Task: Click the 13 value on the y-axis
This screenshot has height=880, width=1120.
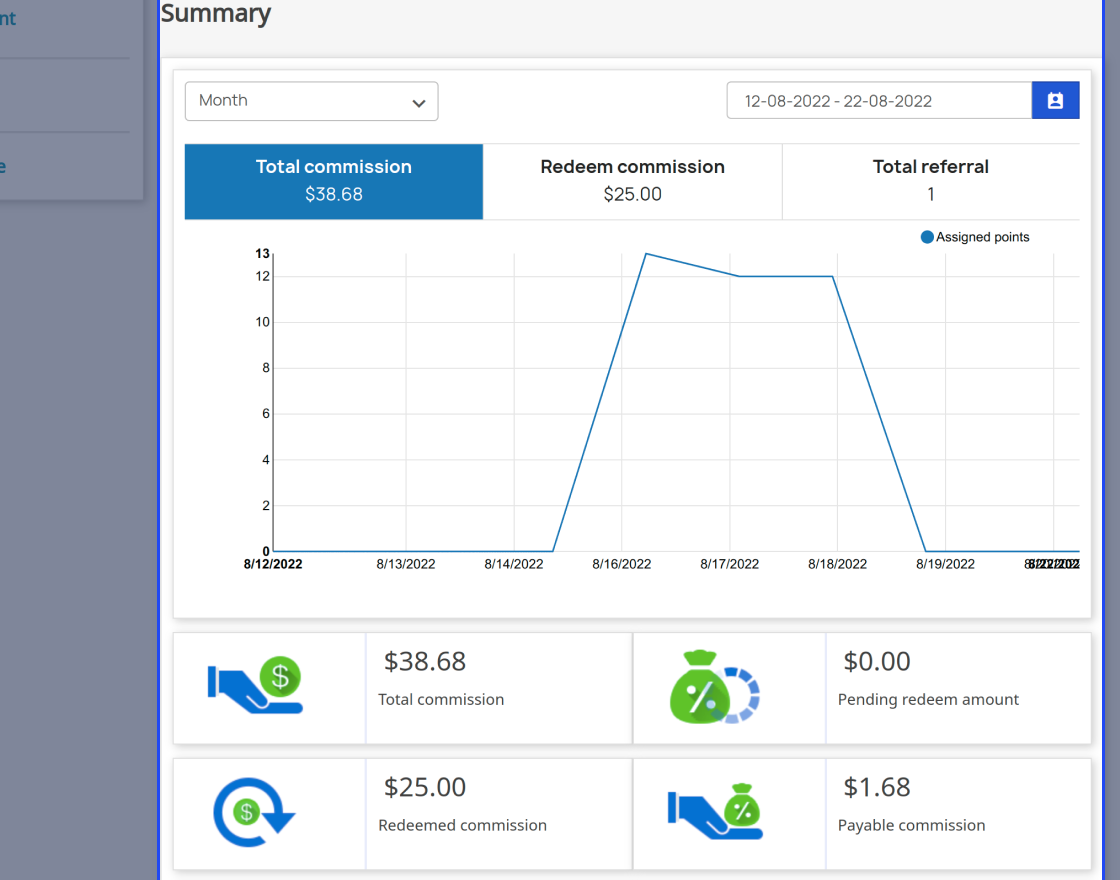Action: point(262,254)
